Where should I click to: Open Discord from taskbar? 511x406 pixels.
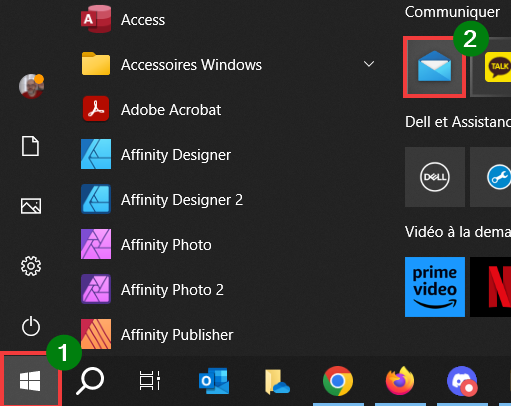462,381
